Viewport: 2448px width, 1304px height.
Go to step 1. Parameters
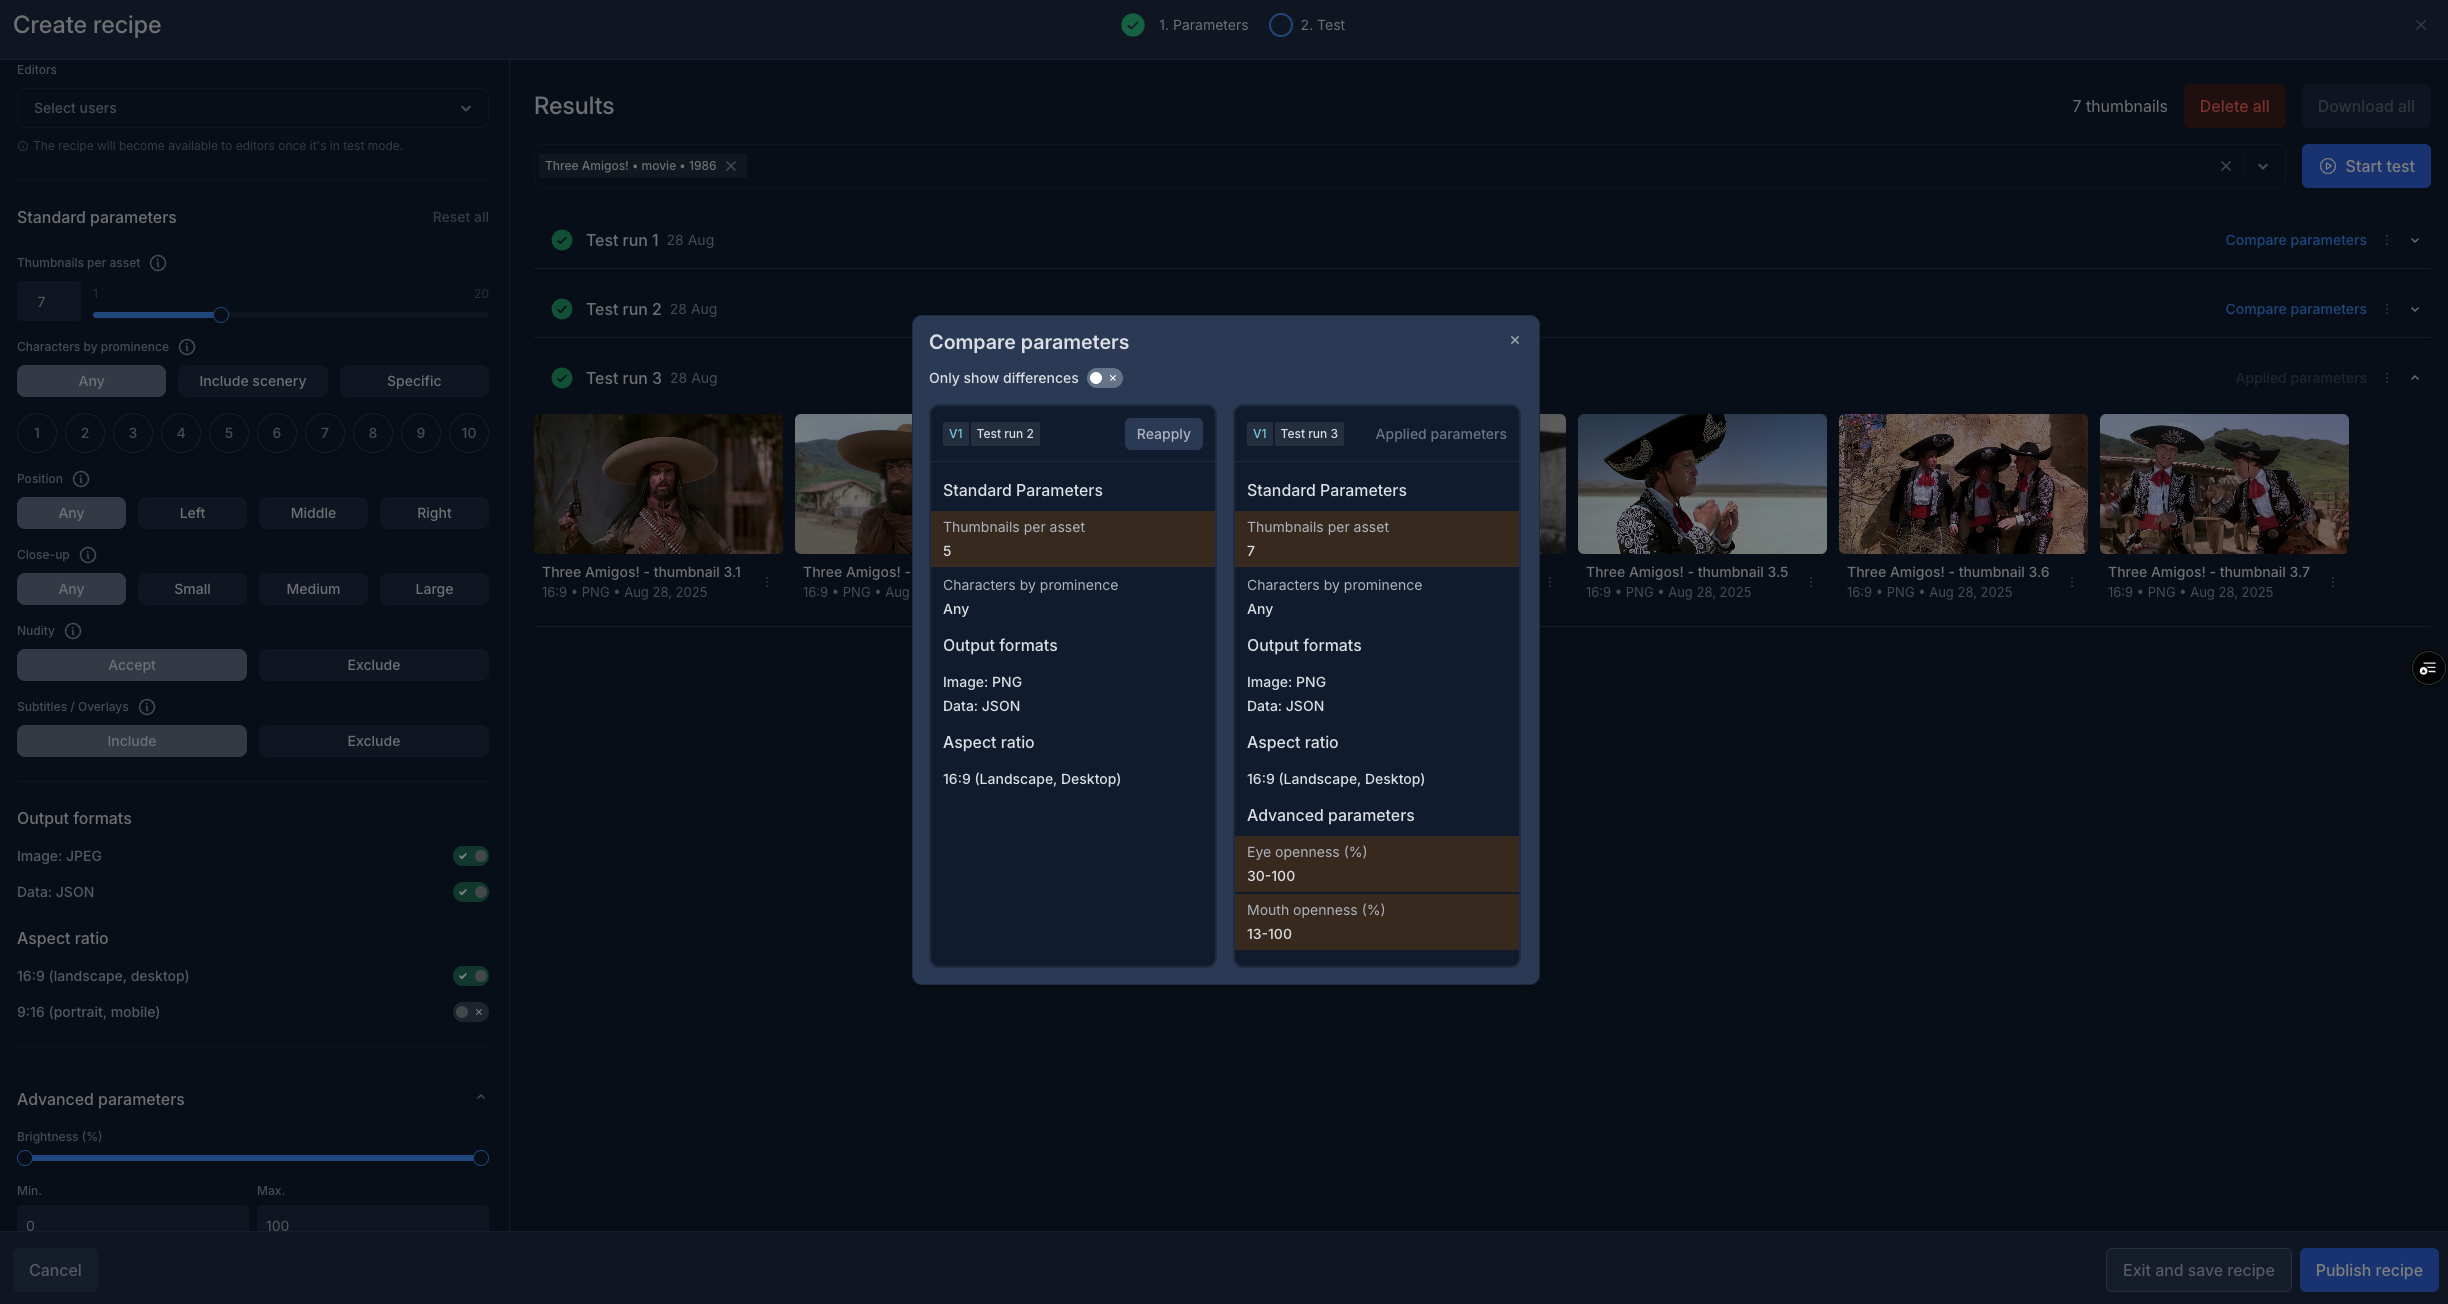click(1186, 25)
